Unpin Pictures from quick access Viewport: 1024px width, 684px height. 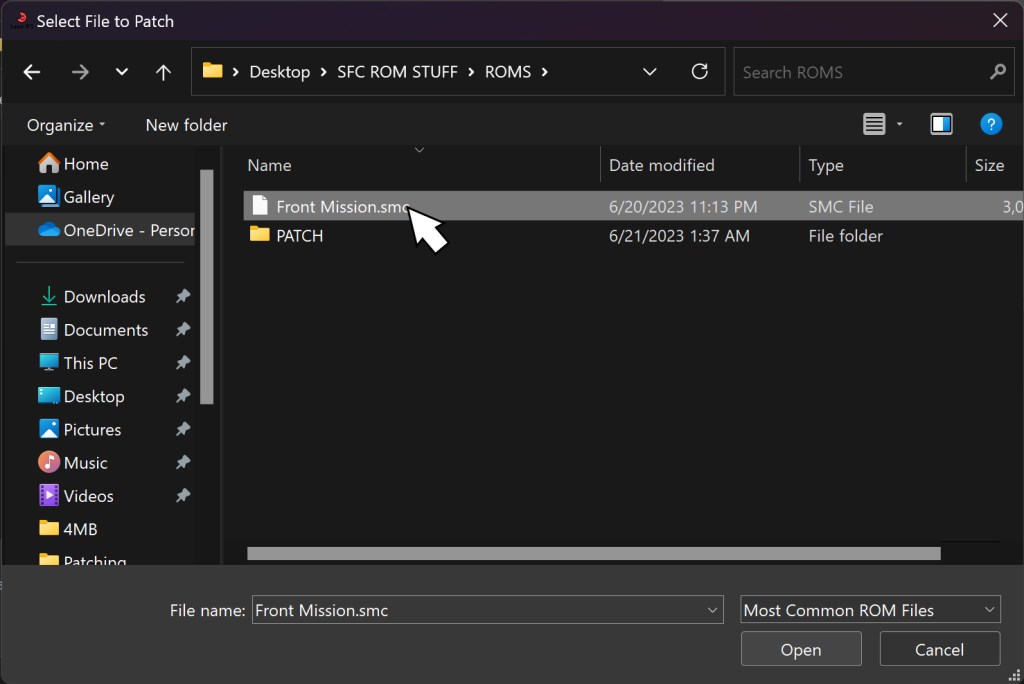click(182, 429)
